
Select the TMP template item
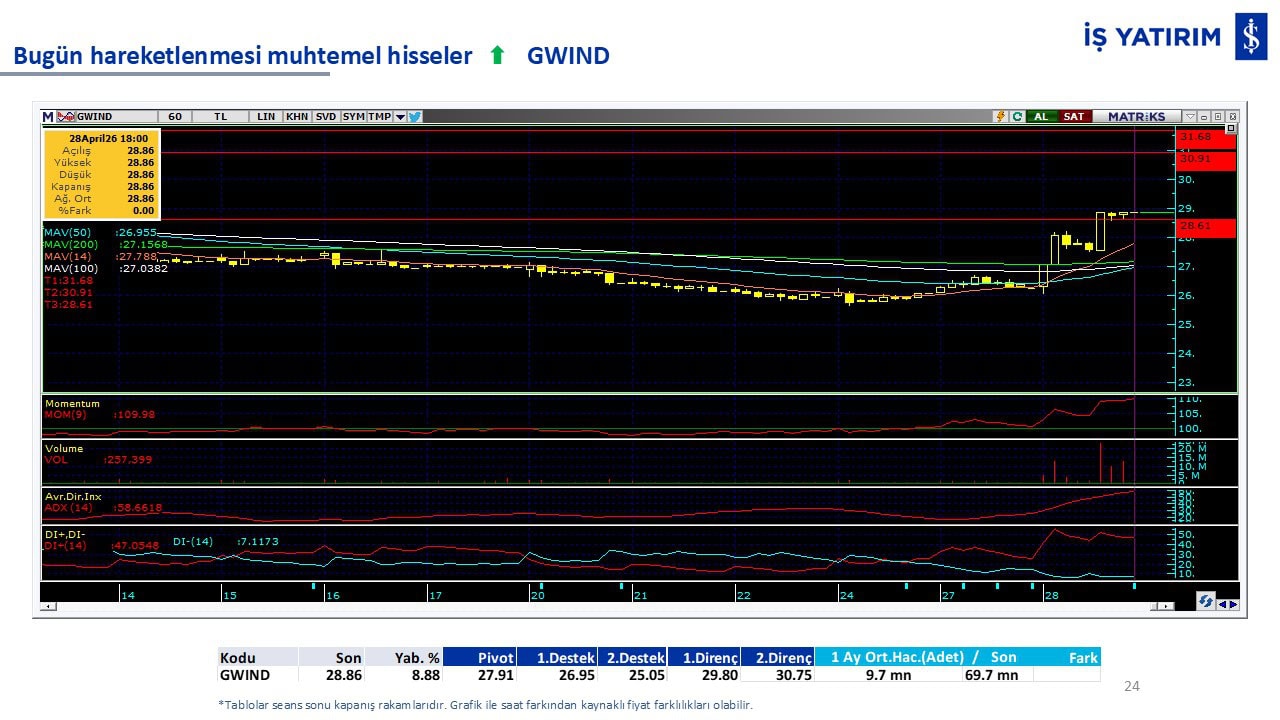tap(379, 117)
